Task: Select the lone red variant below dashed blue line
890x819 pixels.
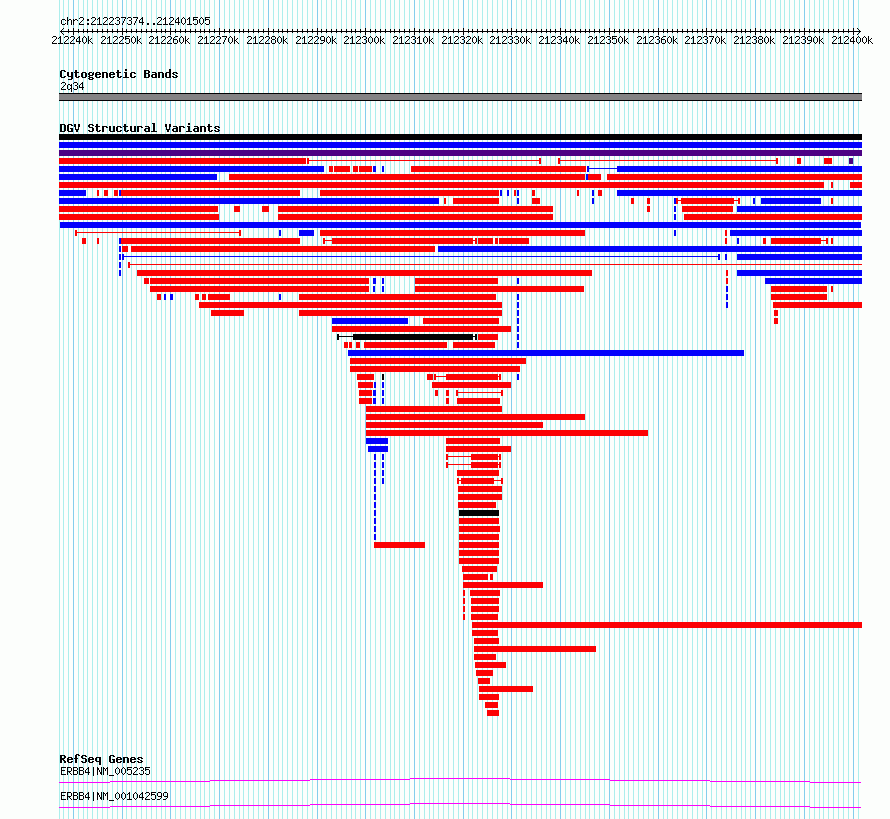Action: [400, 545]
